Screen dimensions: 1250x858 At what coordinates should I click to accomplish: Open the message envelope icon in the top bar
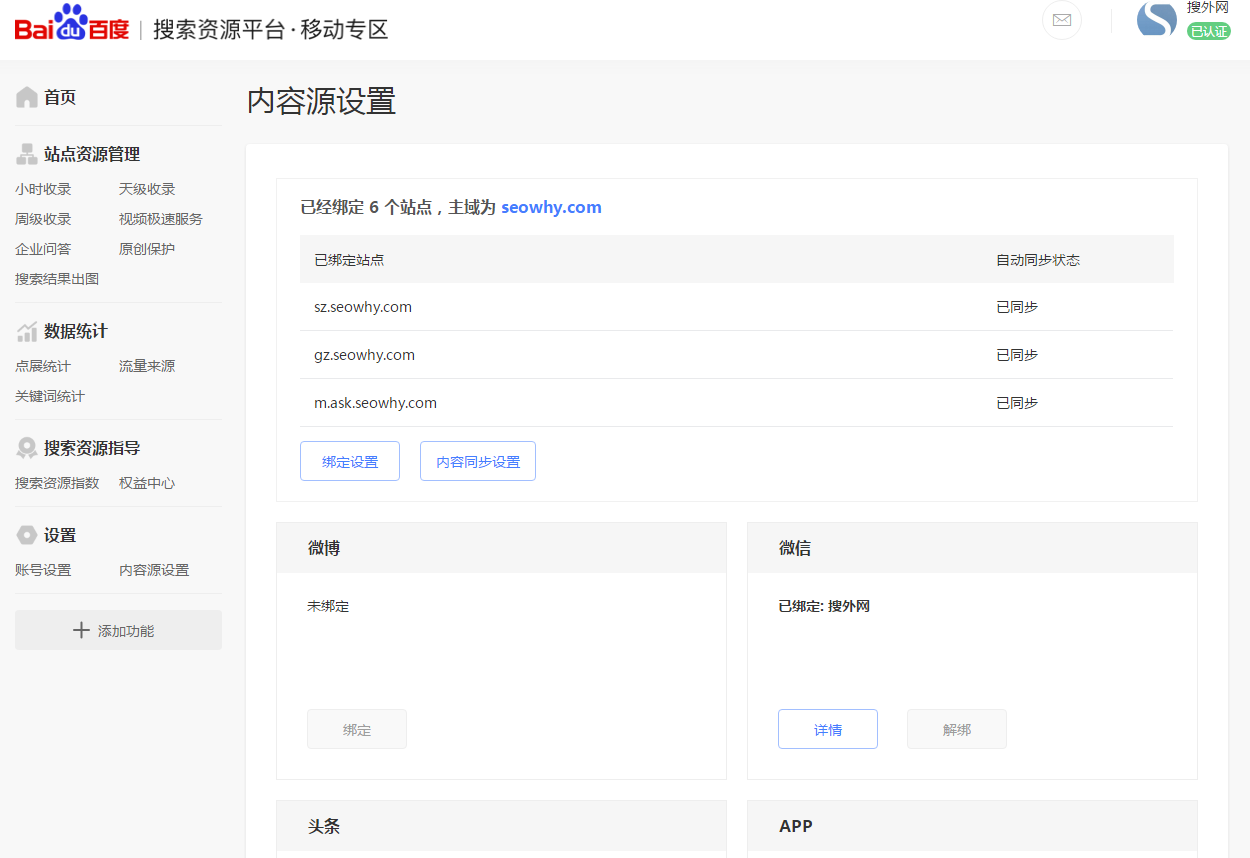click(x=1061, y=21)
